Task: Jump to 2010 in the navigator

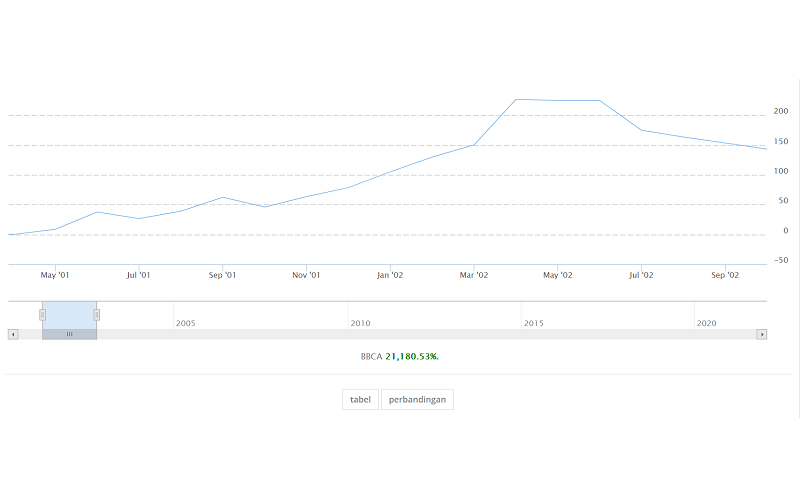Action: point(360,323)
